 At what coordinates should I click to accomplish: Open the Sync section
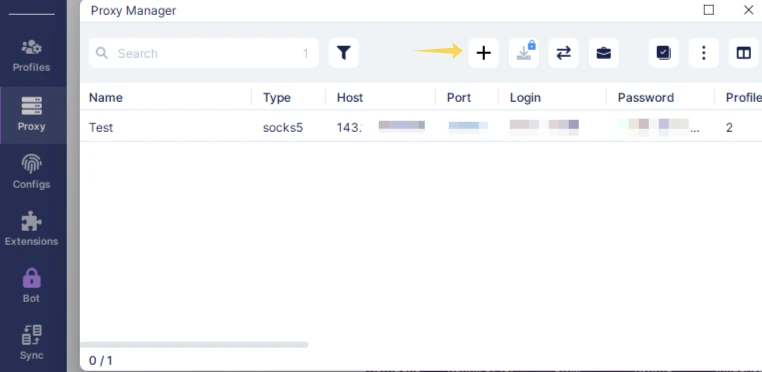pyautogui.click(x=32, y=343)
